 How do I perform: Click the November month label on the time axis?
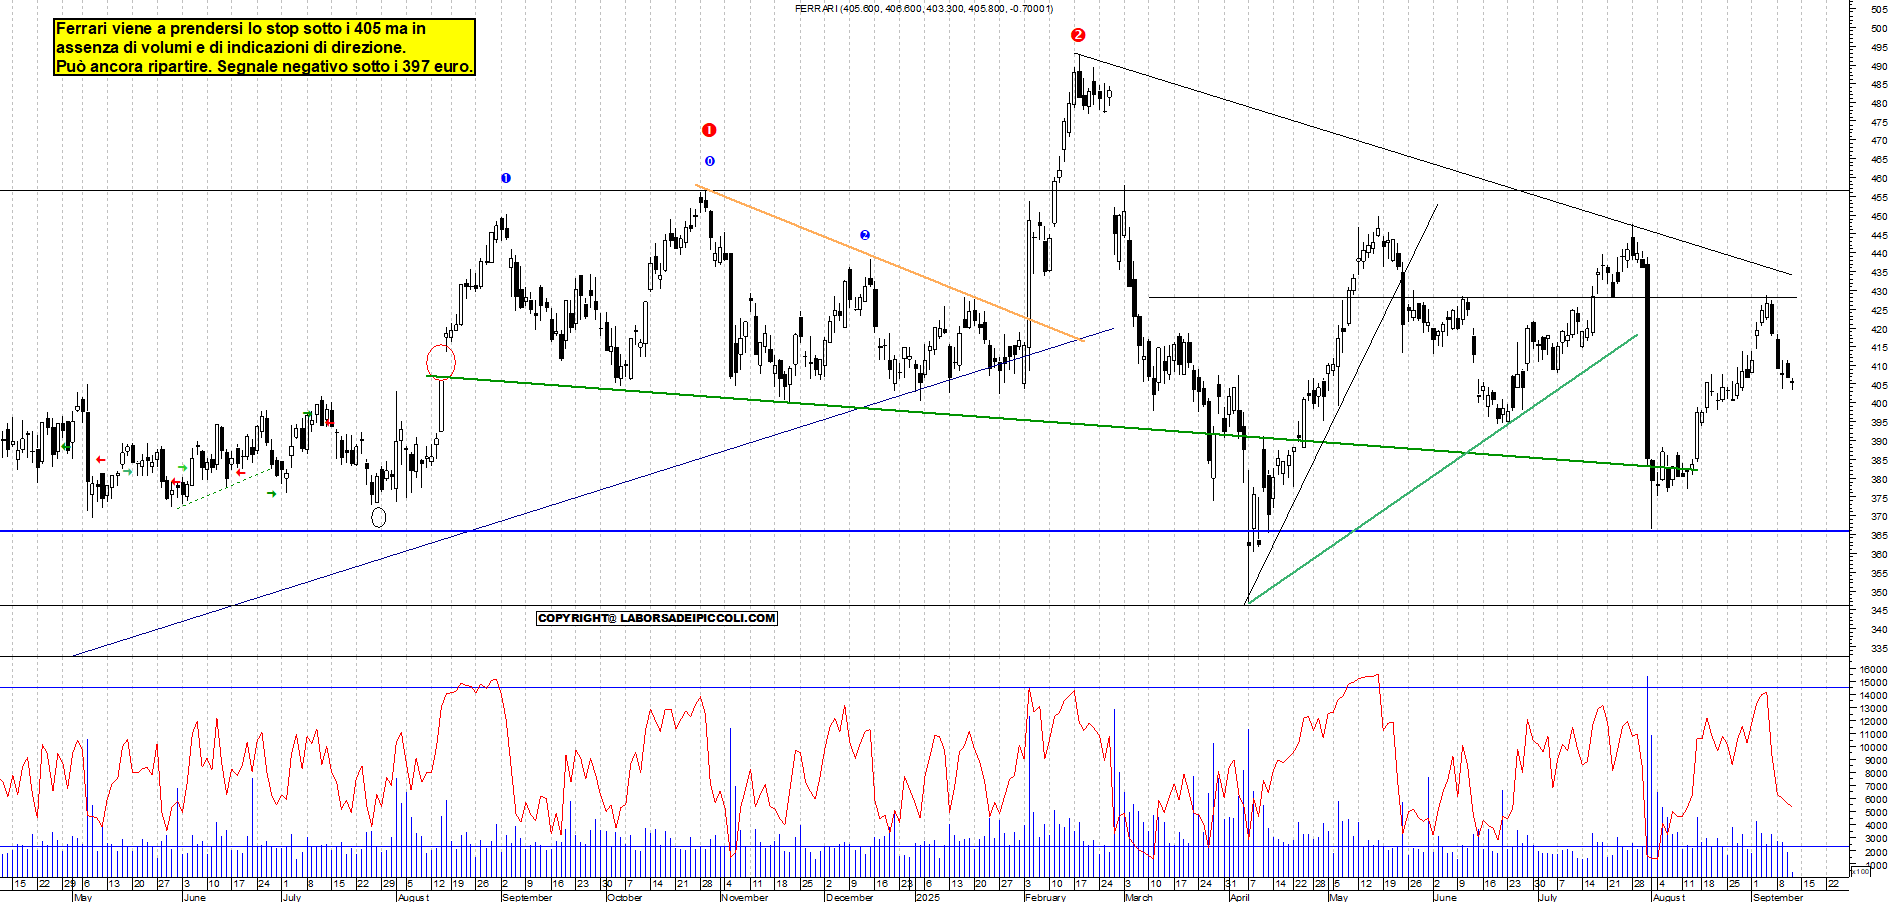(744, 897)
